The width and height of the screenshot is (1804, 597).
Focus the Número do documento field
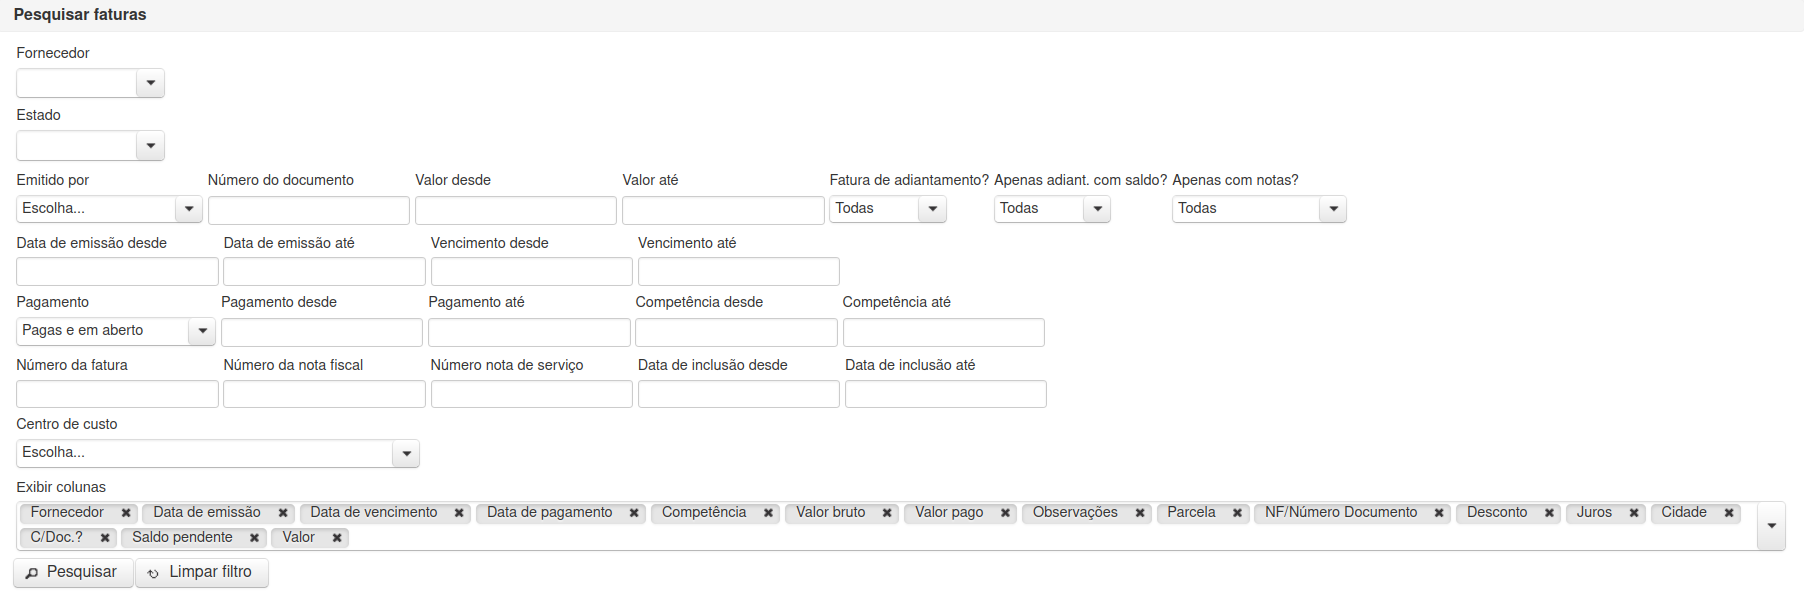tap(309, 210)
